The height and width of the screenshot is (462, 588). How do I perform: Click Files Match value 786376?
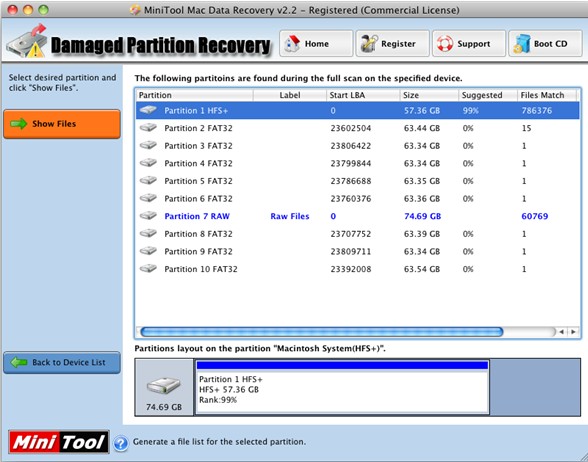coord(537,111)
